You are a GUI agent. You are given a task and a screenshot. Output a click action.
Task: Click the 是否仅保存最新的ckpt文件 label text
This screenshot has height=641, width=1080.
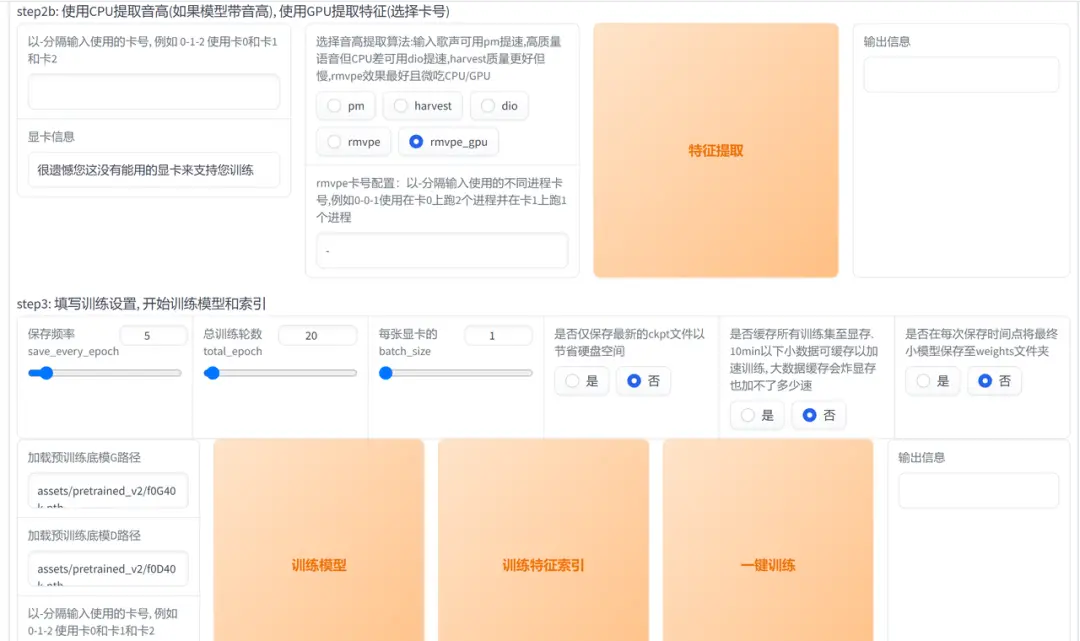(x=630, y=342)
